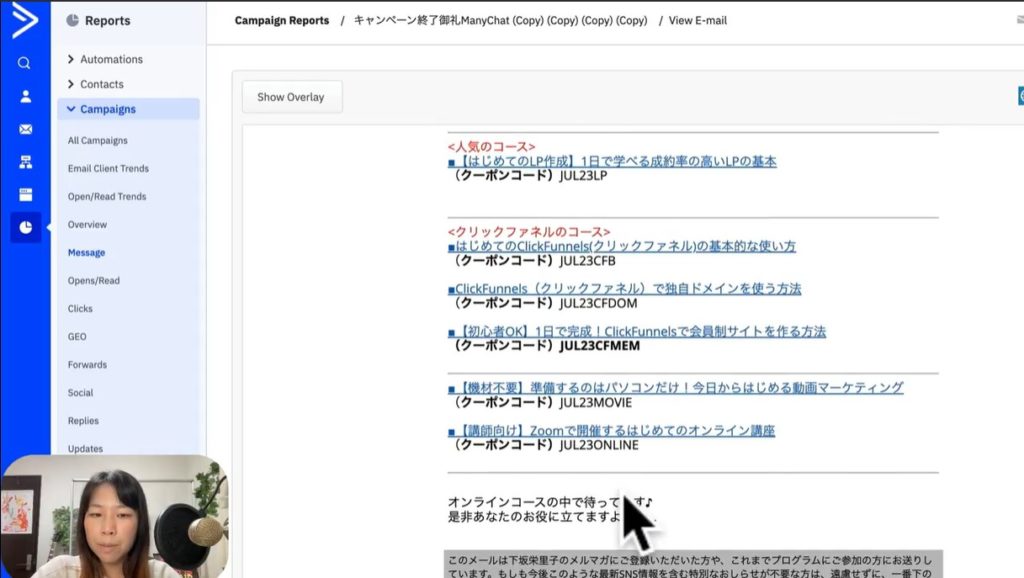The width and height of the screenshot is (1024, 578).
Task: Select the Reports pie chart sidebar icon
Action: 25,227
